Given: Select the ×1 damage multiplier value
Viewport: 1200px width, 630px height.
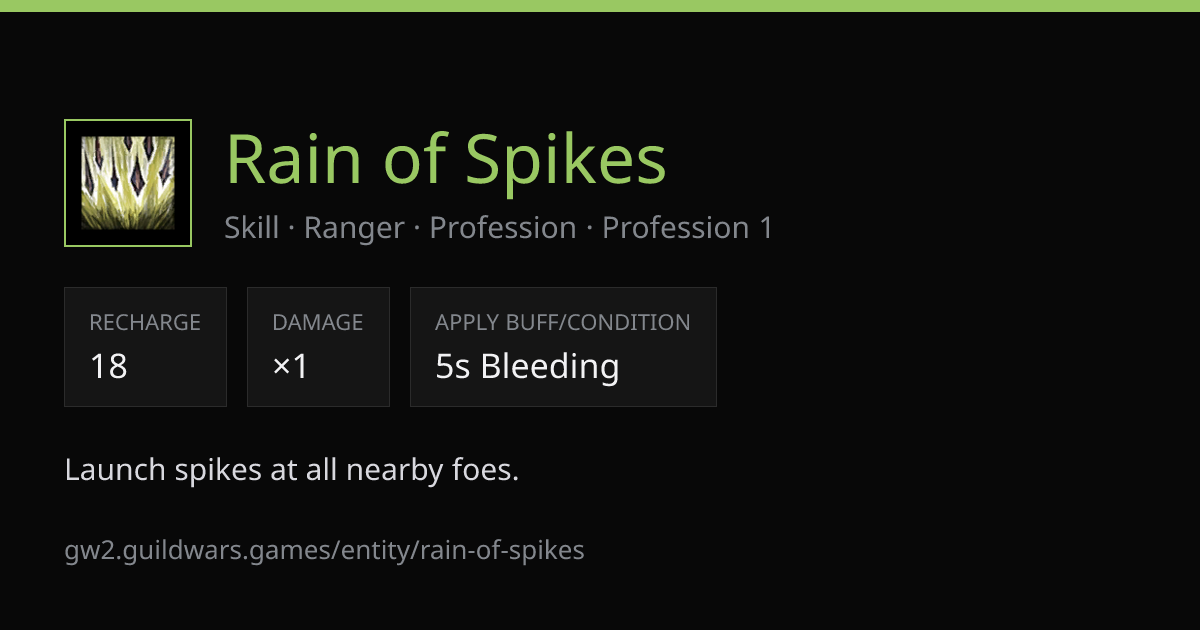Looking at the screenshot, I should coord(291,367).
